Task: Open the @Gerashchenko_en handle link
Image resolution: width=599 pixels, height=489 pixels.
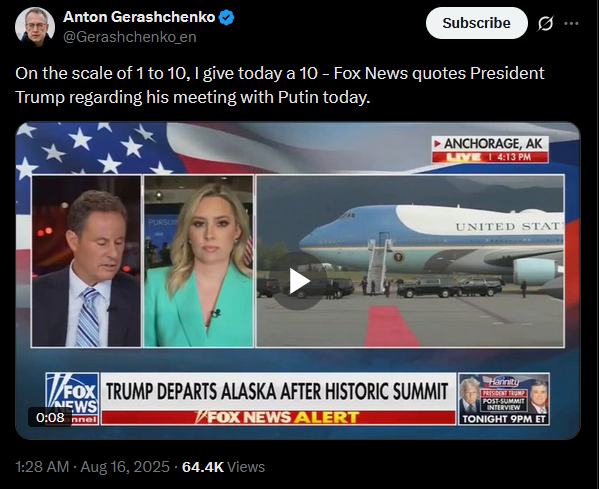Action: [130, 37]
